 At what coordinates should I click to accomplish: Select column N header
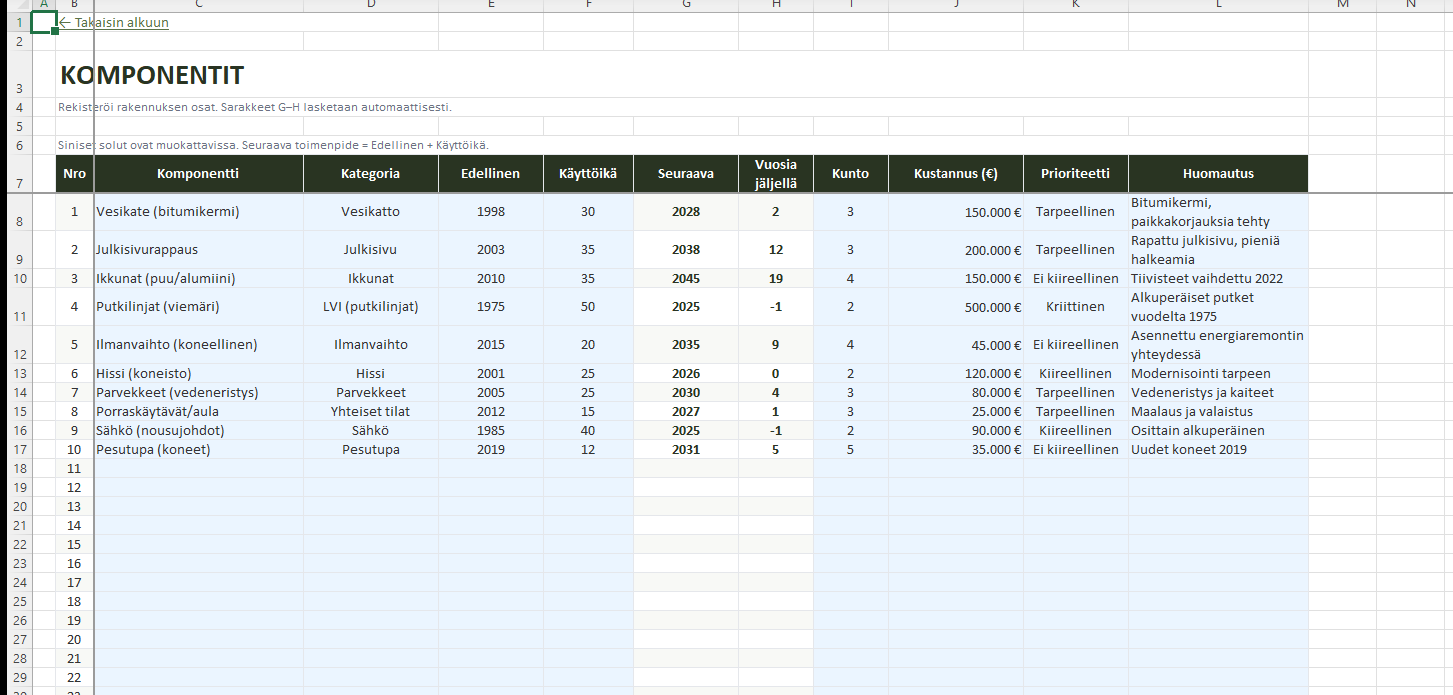1410,5
